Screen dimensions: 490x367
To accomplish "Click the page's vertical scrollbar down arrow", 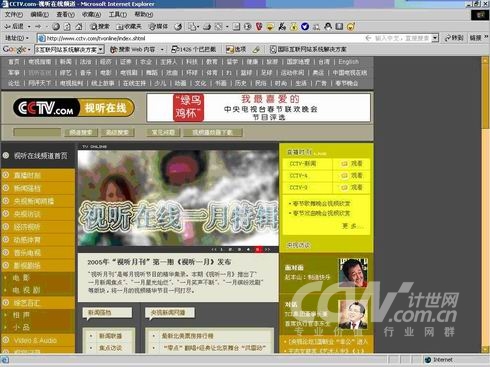I will click(x=485, y=349).
